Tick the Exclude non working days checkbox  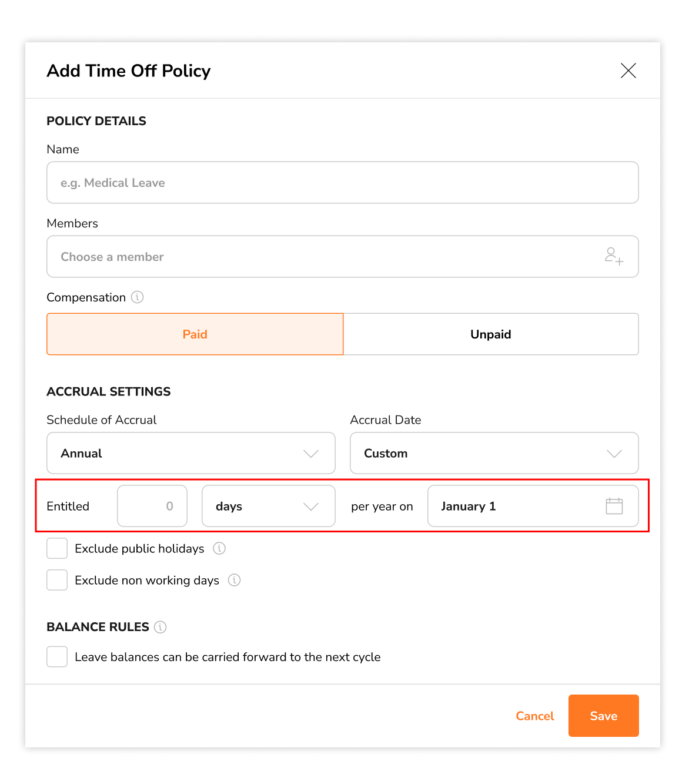point(57,580)
